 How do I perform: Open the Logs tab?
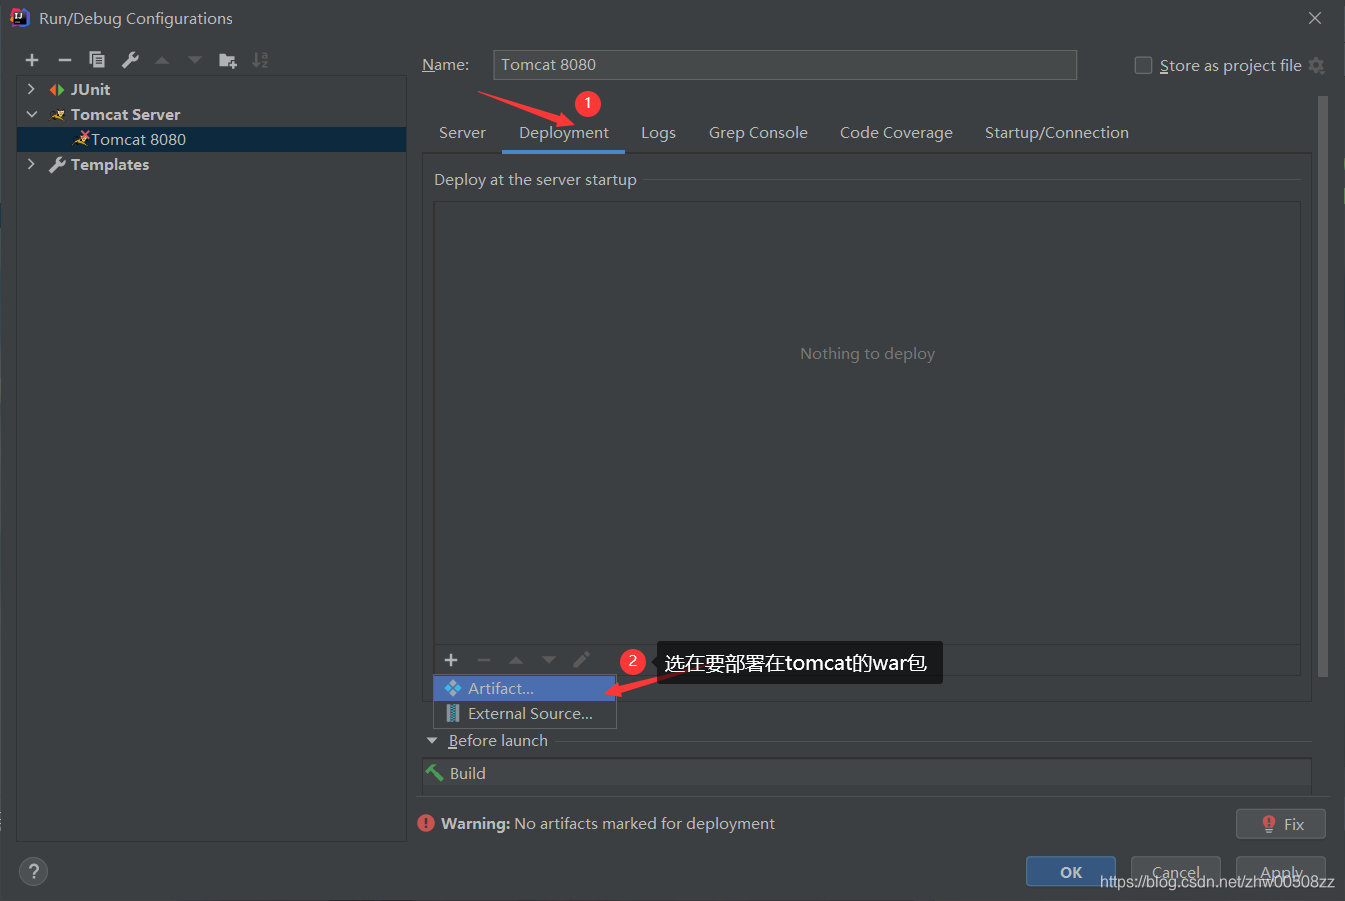click(658, 133)
